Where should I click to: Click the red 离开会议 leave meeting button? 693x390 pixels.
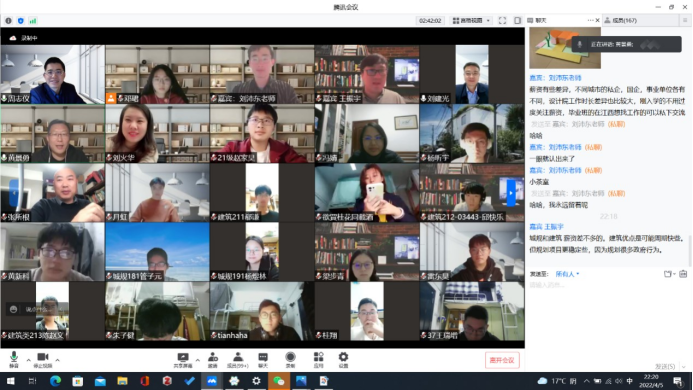point(502,360)
